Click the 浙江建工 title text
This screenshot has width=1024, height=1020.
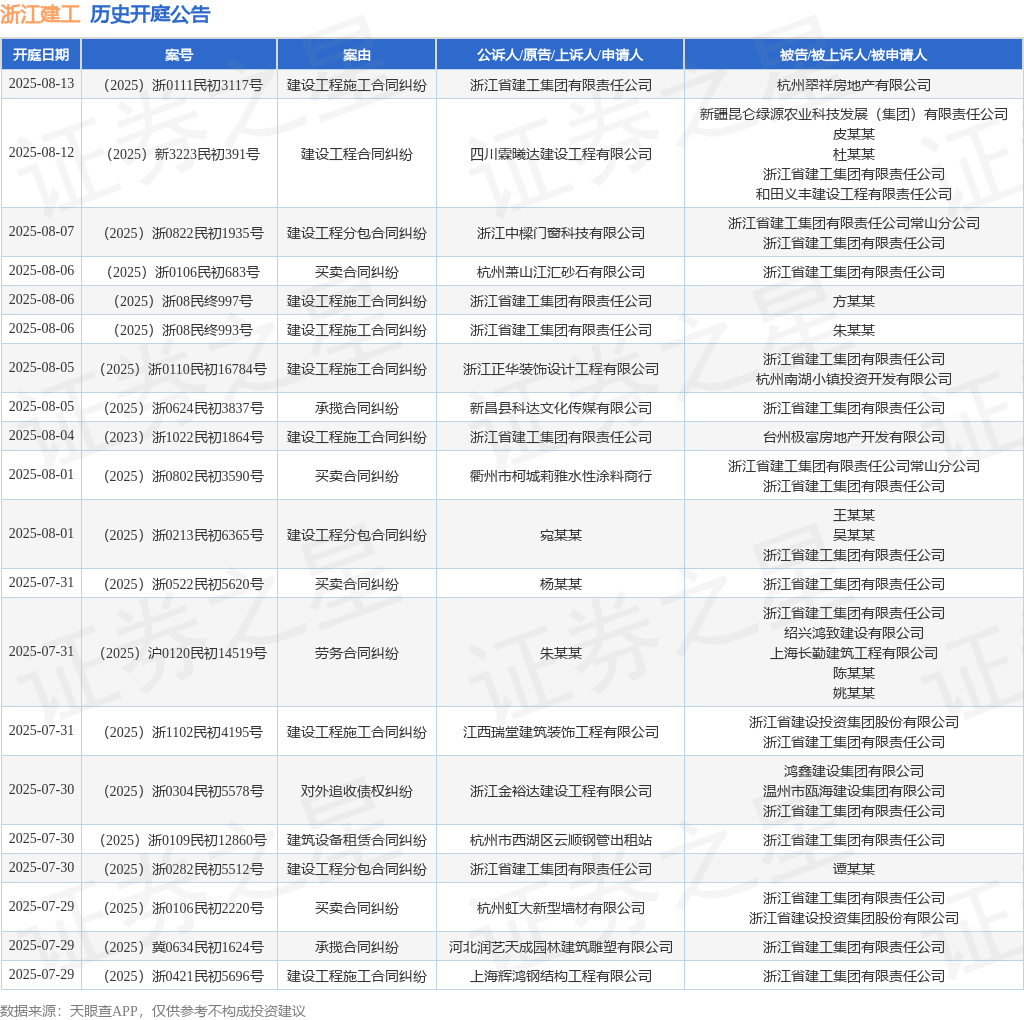(40, 14)
